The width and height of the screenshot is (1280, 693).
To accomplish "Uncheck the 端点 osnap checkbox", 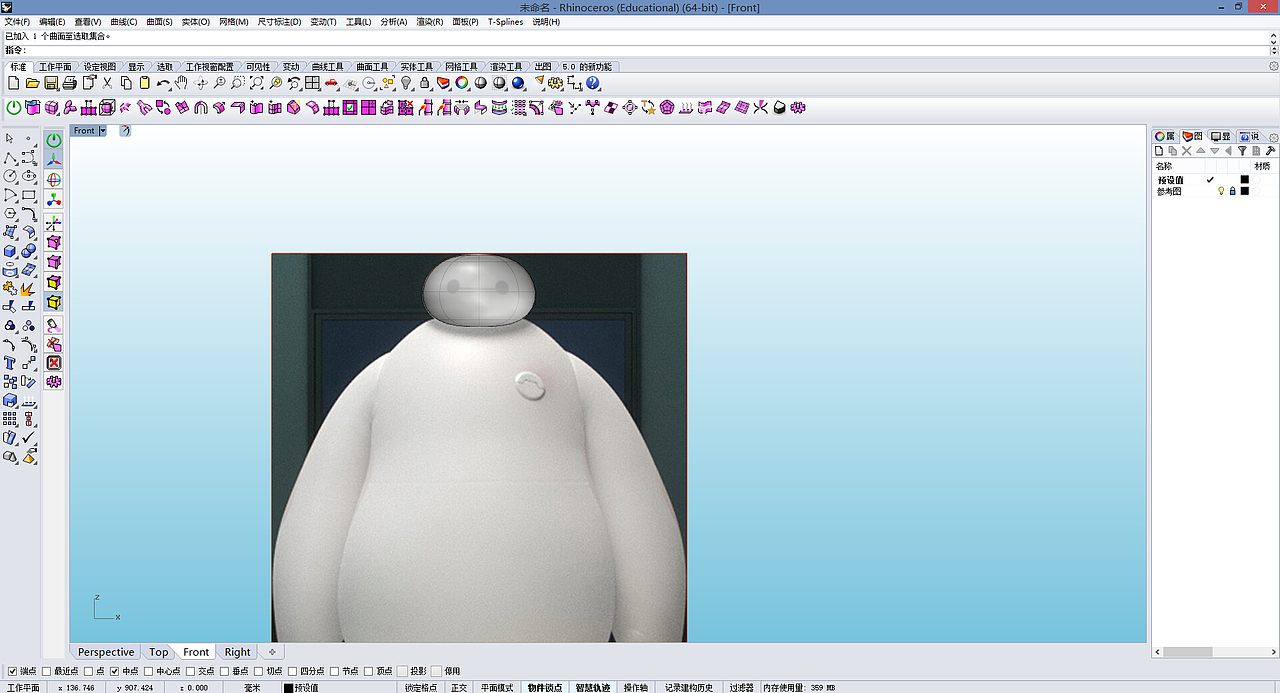I will tap(12, 671).
